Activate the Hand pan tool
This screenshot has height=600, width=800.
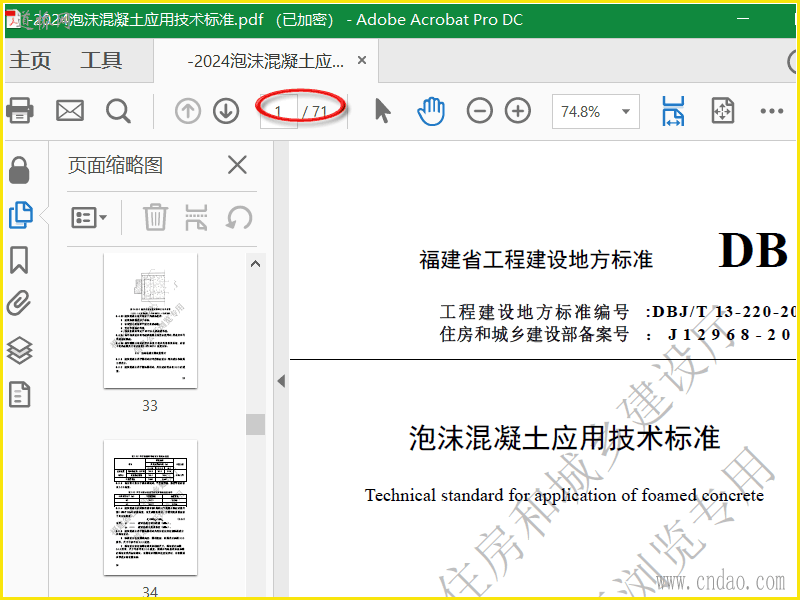click(431, 111)
